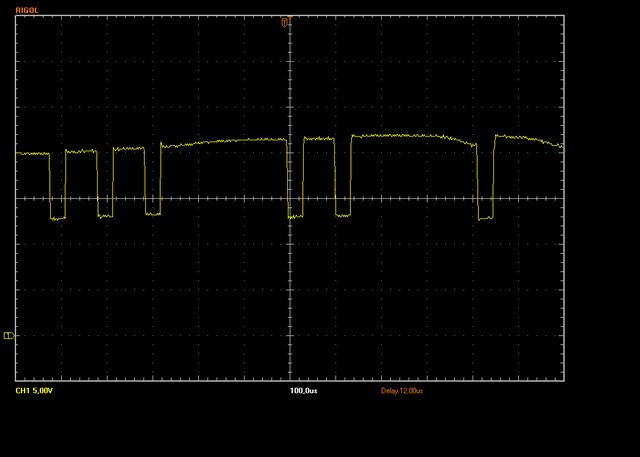Select the orange trigger position marker at top
Screen dimensions: 640x457
[286, 21]
